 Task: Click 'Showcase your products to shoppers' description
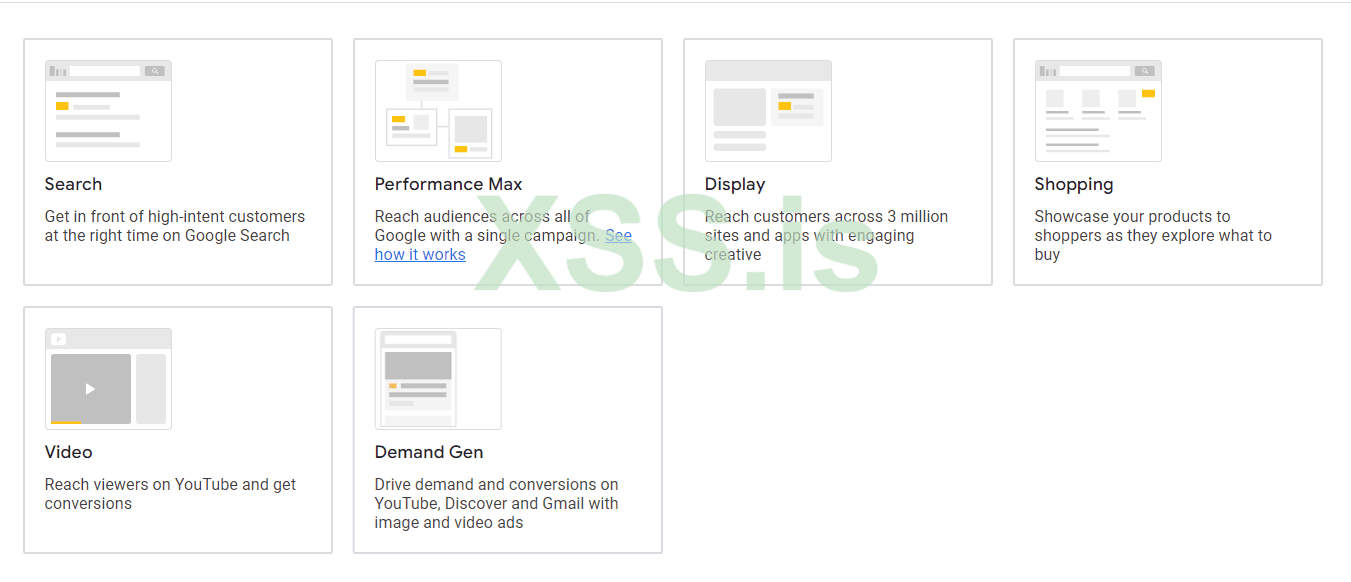click(1153, 235)
